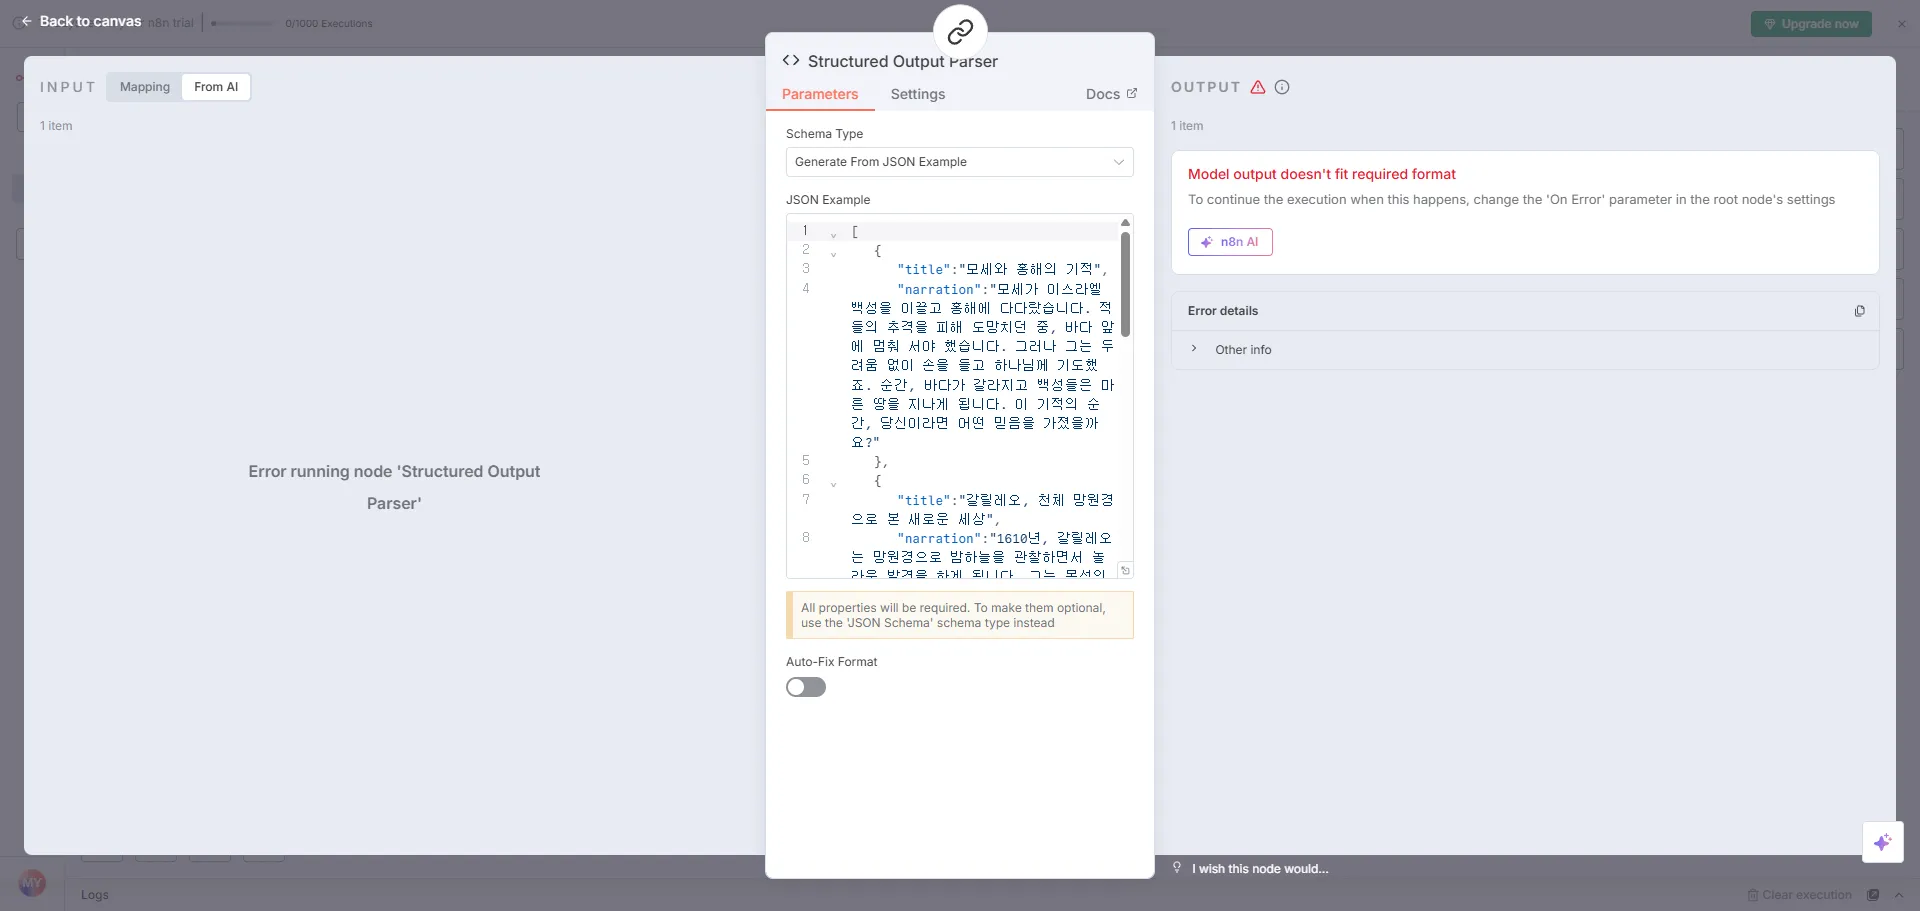Click the lightbulb beside 'I wish this node would...'
The height and width of the screenshot is (911, 1920).
[1178, 868]
